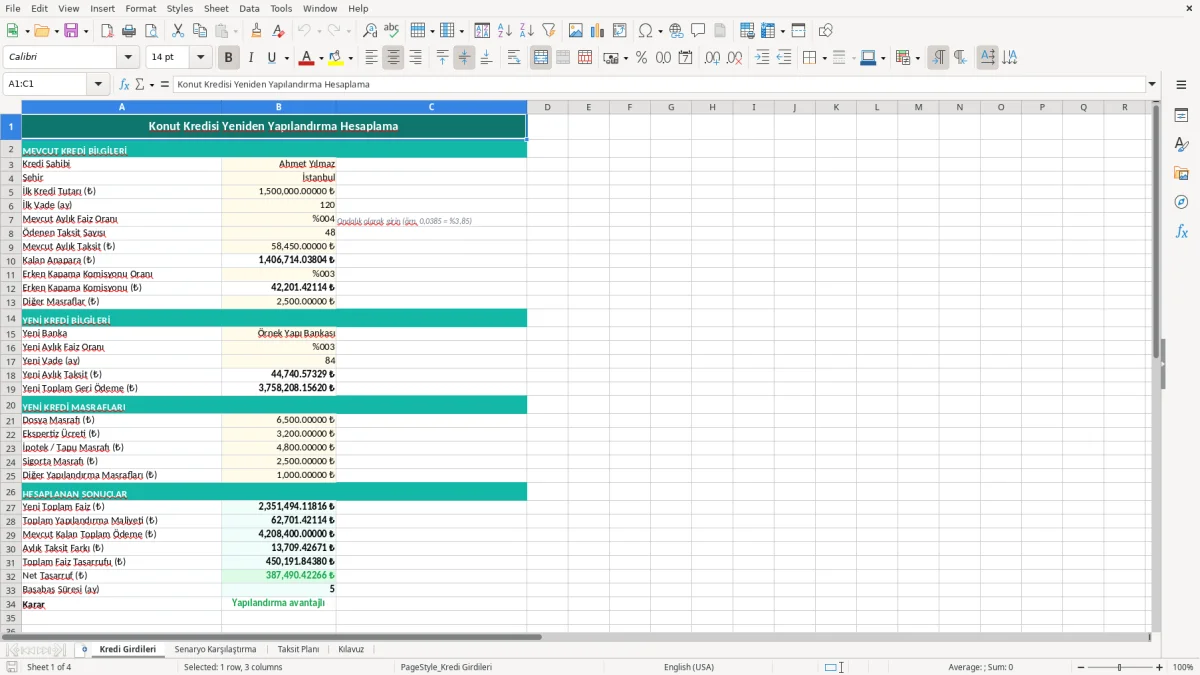The height and width of the screenshot is (675, 1200).
Task: Insert Chart toolbar icon
Action: coord(598,31)
